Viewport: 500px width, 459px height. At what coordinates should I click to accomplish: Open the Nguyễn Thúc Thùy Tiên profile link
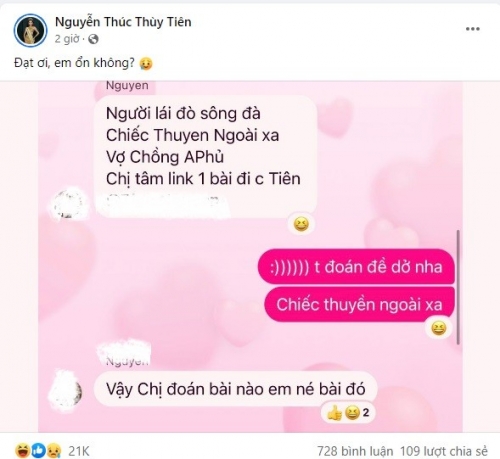point(123,22)
